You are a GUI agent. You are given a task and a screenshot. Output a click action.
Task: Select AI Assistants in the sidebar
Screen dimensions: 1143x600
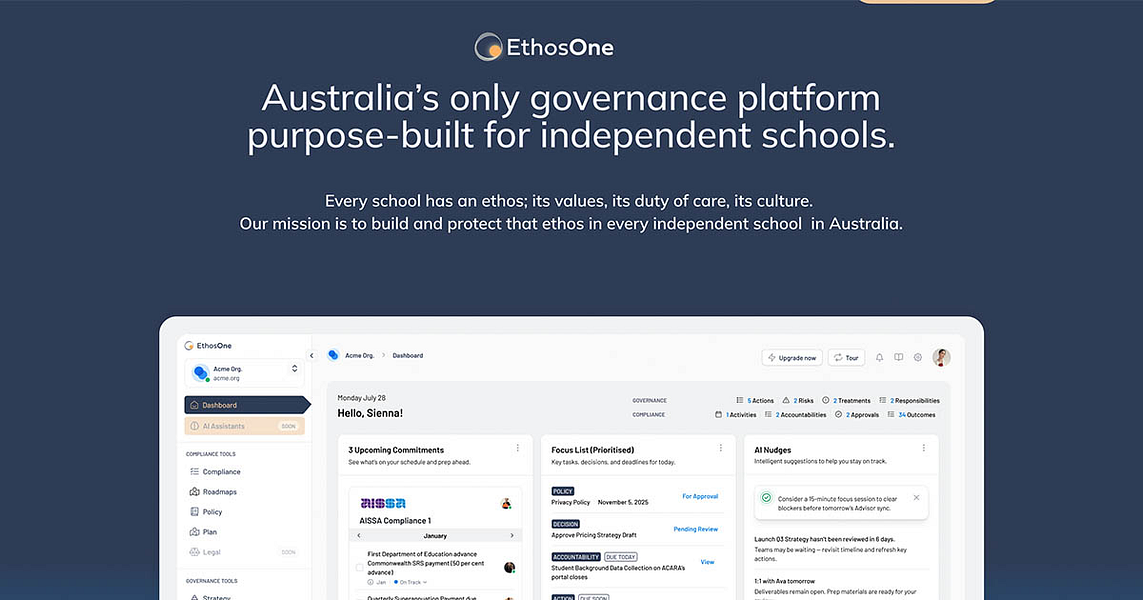[x=244, y=426]
